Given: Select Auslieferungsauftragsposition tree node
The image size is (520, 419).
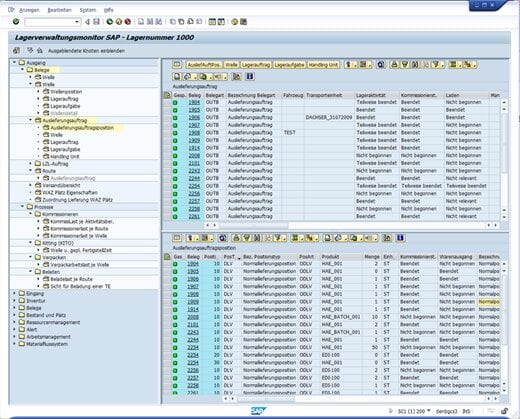Looking at the screenshot, I should pos(82,128).
